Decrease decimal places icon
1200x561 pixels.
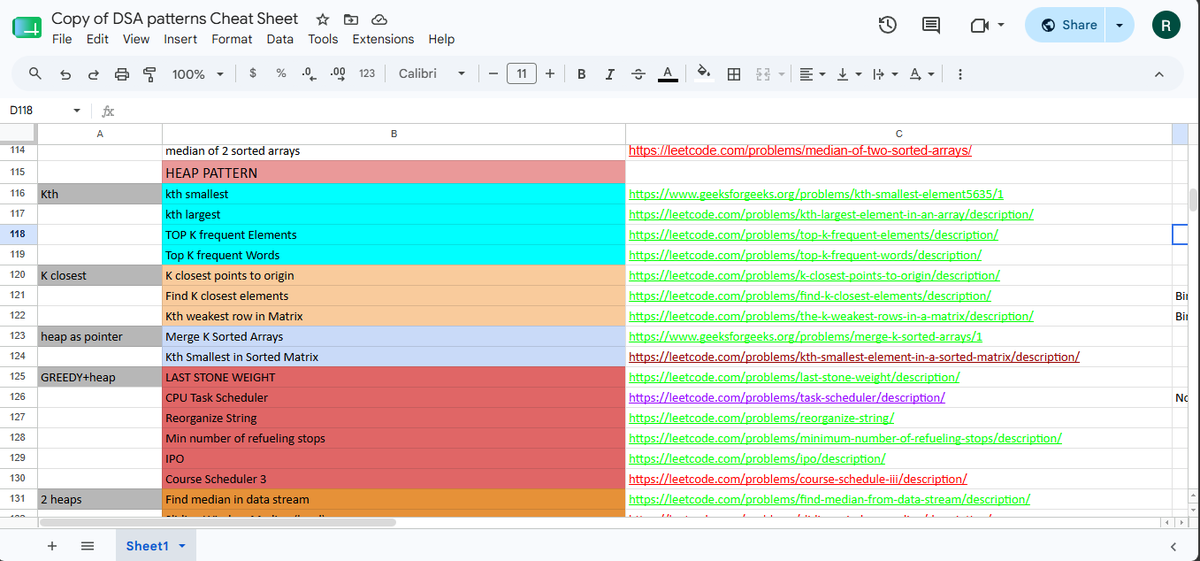[x=310, y=73]
